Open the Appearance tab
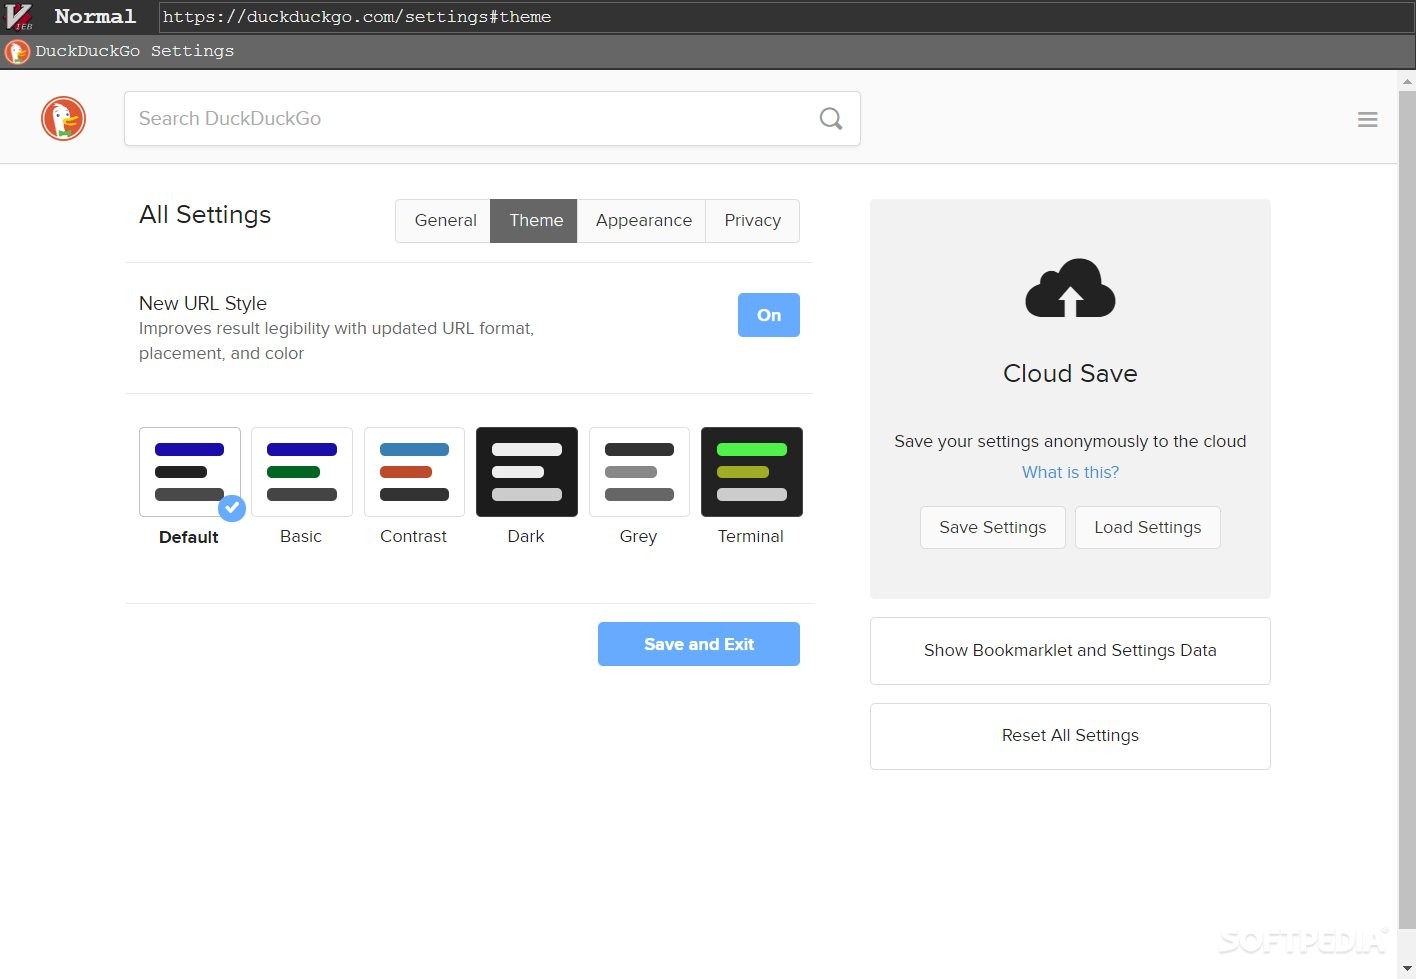The width and height of the screenshot is (1416, 979). (643, 221)
